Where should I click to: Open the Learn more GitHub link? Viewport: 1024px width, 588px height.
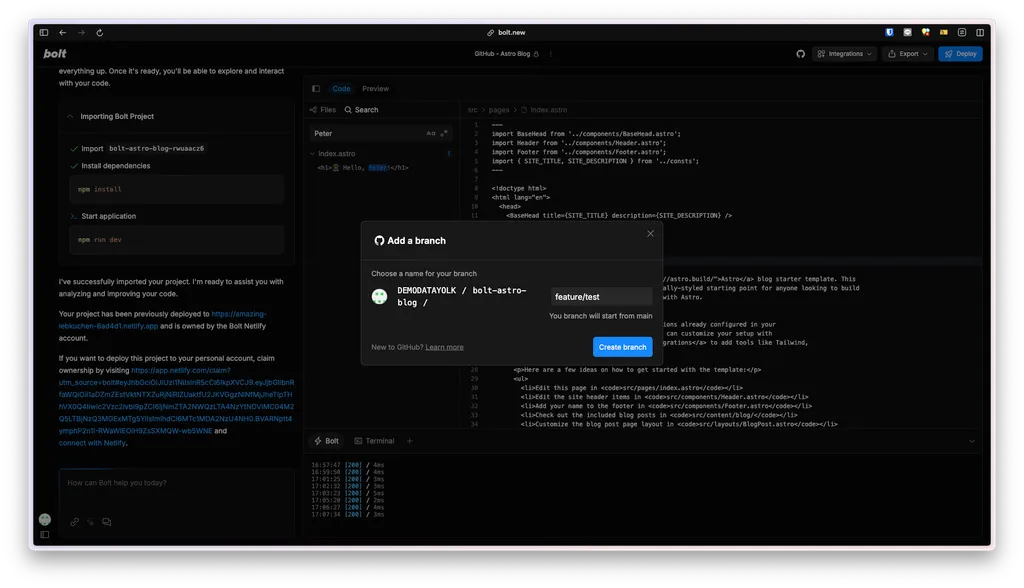444,347
